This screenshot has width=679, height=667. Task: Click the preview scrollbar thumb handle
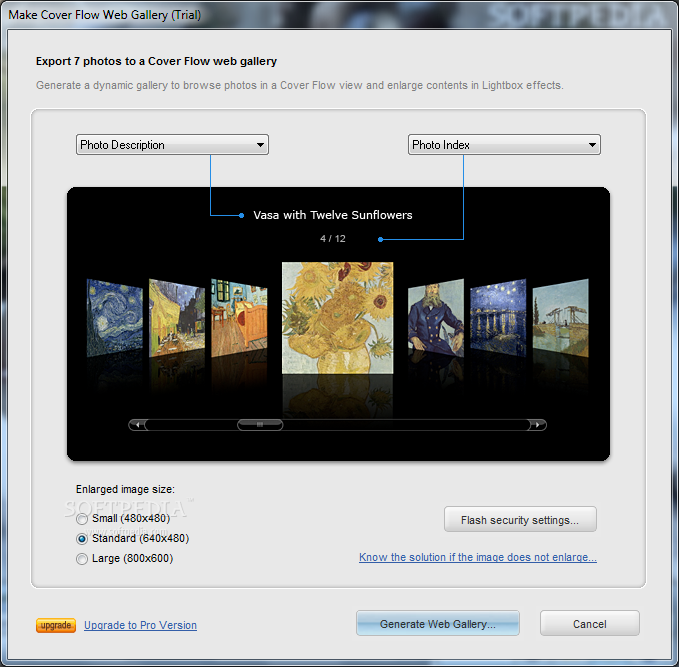tap(260, 425)
